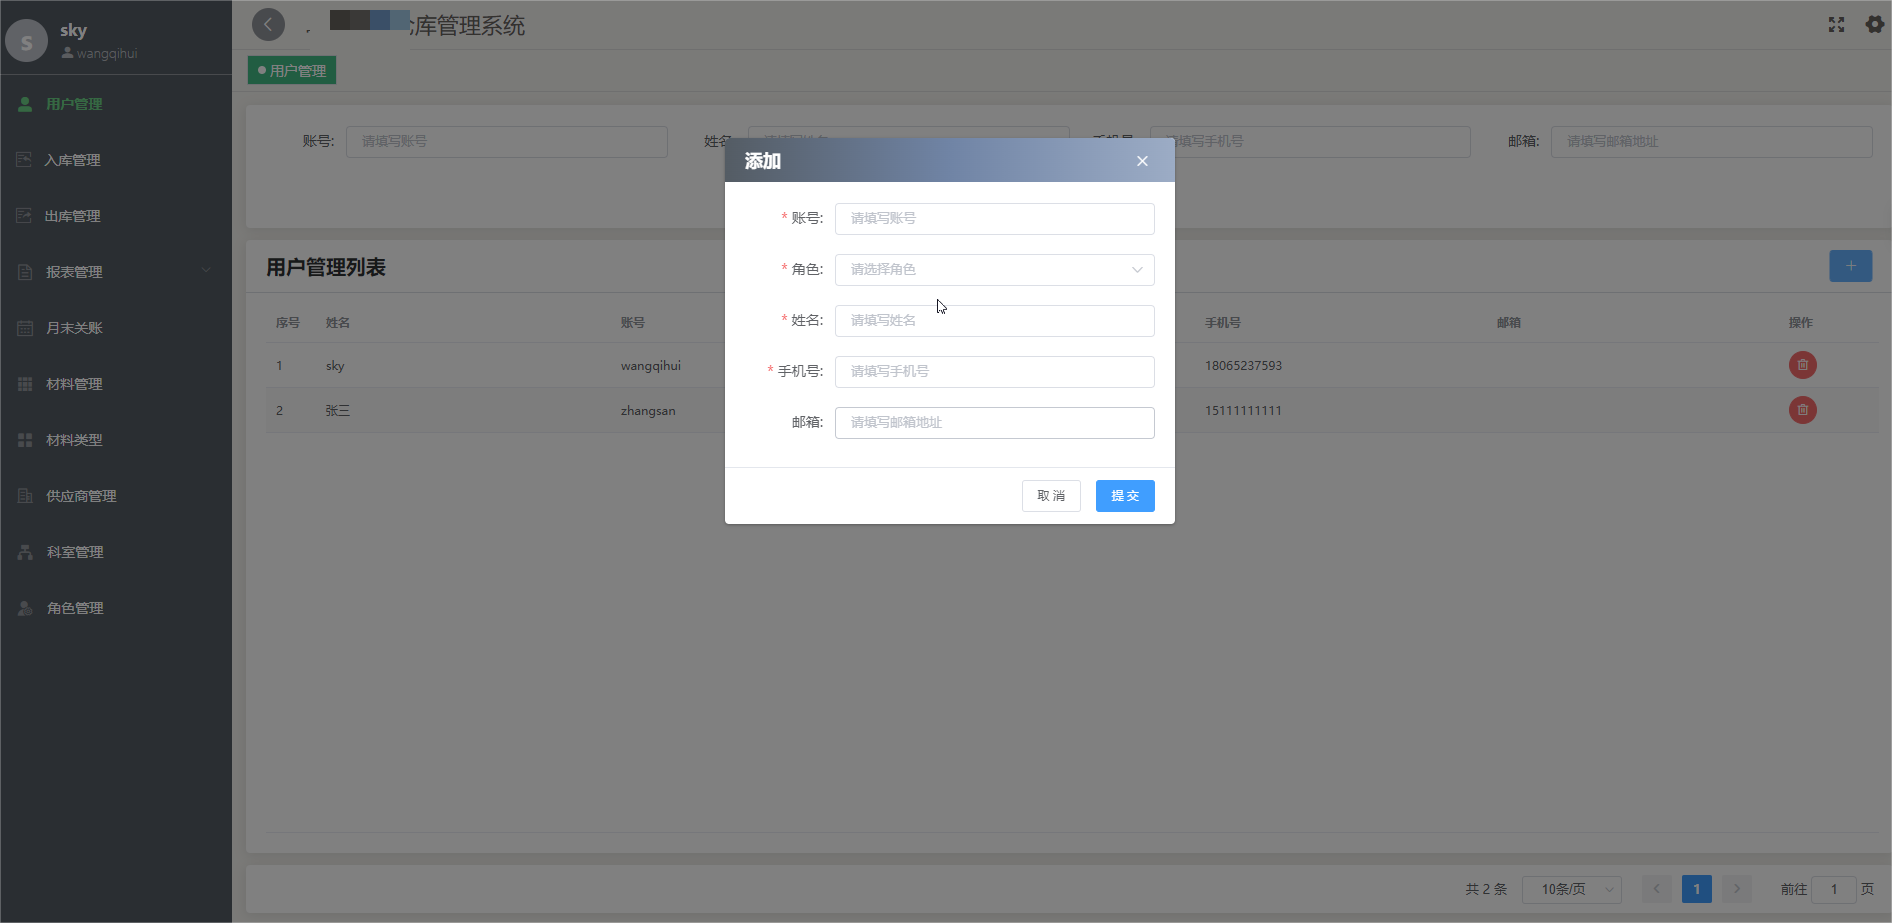Go to previous page arrow
Screen dimensions: 1892x923
[1656, 889]
